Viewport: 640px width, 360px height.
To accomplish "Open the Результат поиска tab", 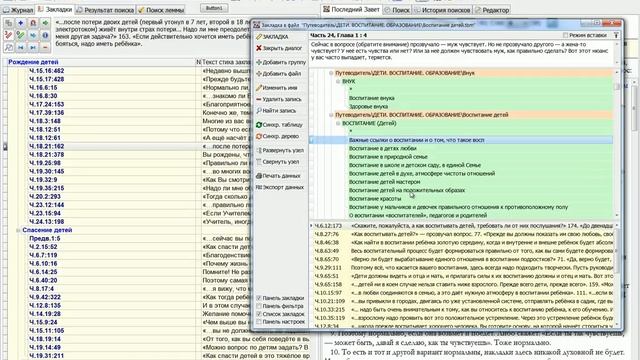I will coord(105,10).
